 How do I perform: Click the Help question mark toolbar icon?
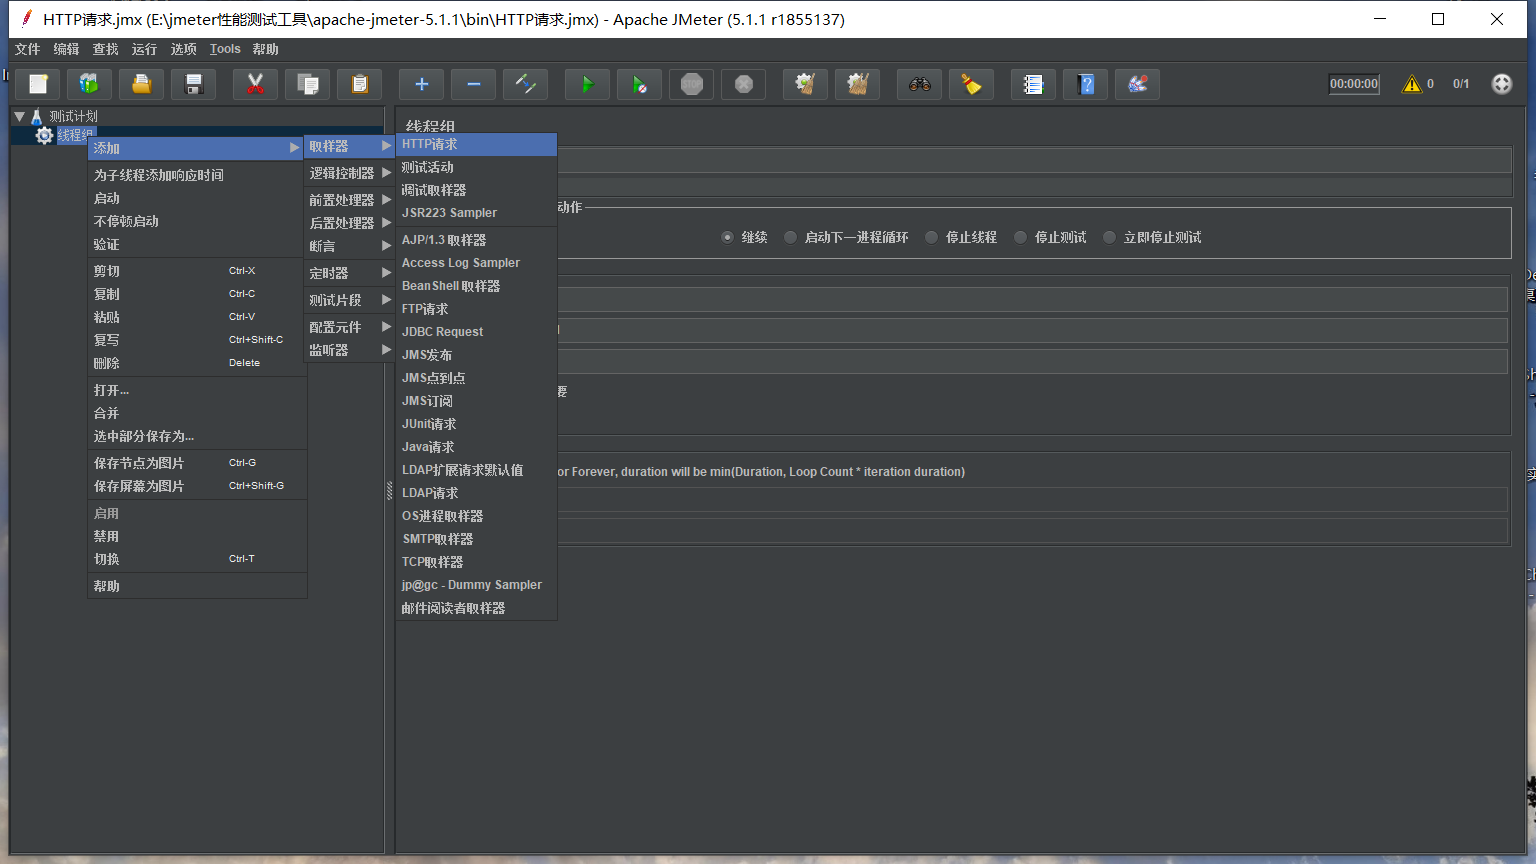coord(1086,84)
